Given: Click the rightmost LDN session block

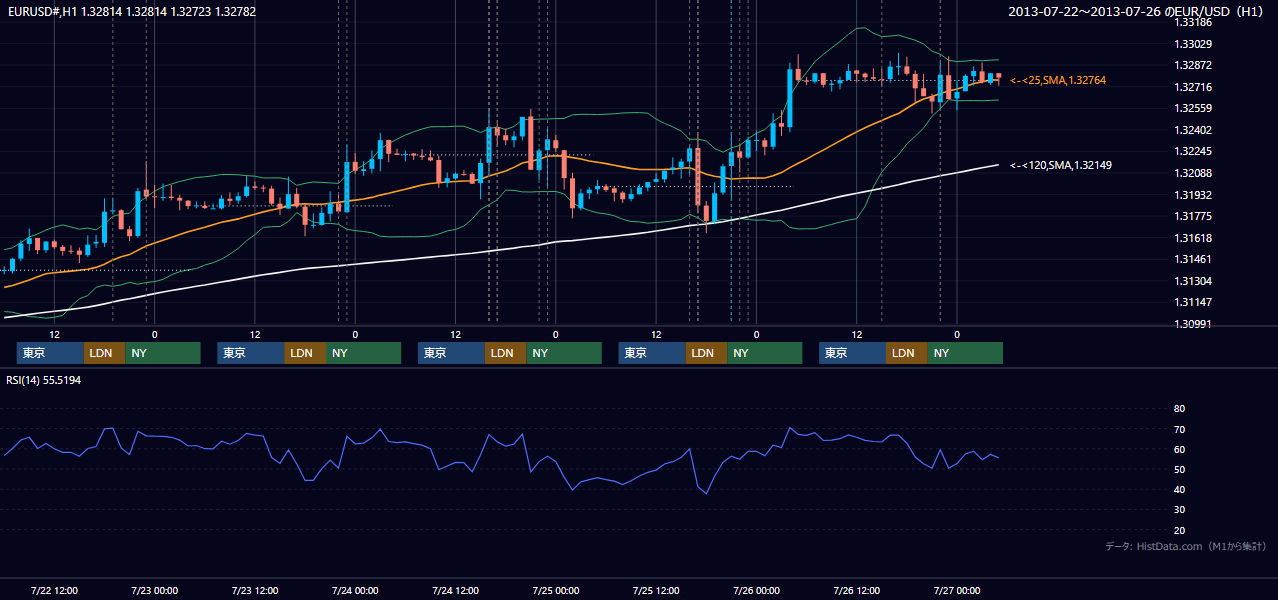Looking at the screenshot, I should coord(906,353).
